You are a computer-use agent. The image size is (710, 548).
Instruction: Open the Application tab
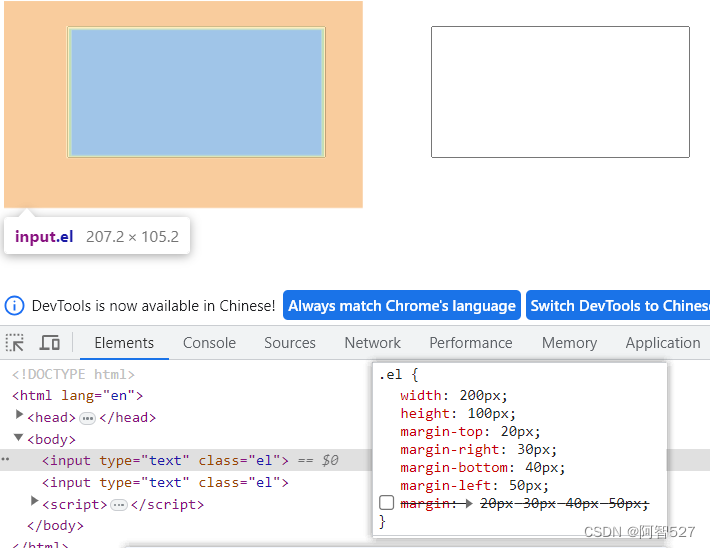(663, 343)
